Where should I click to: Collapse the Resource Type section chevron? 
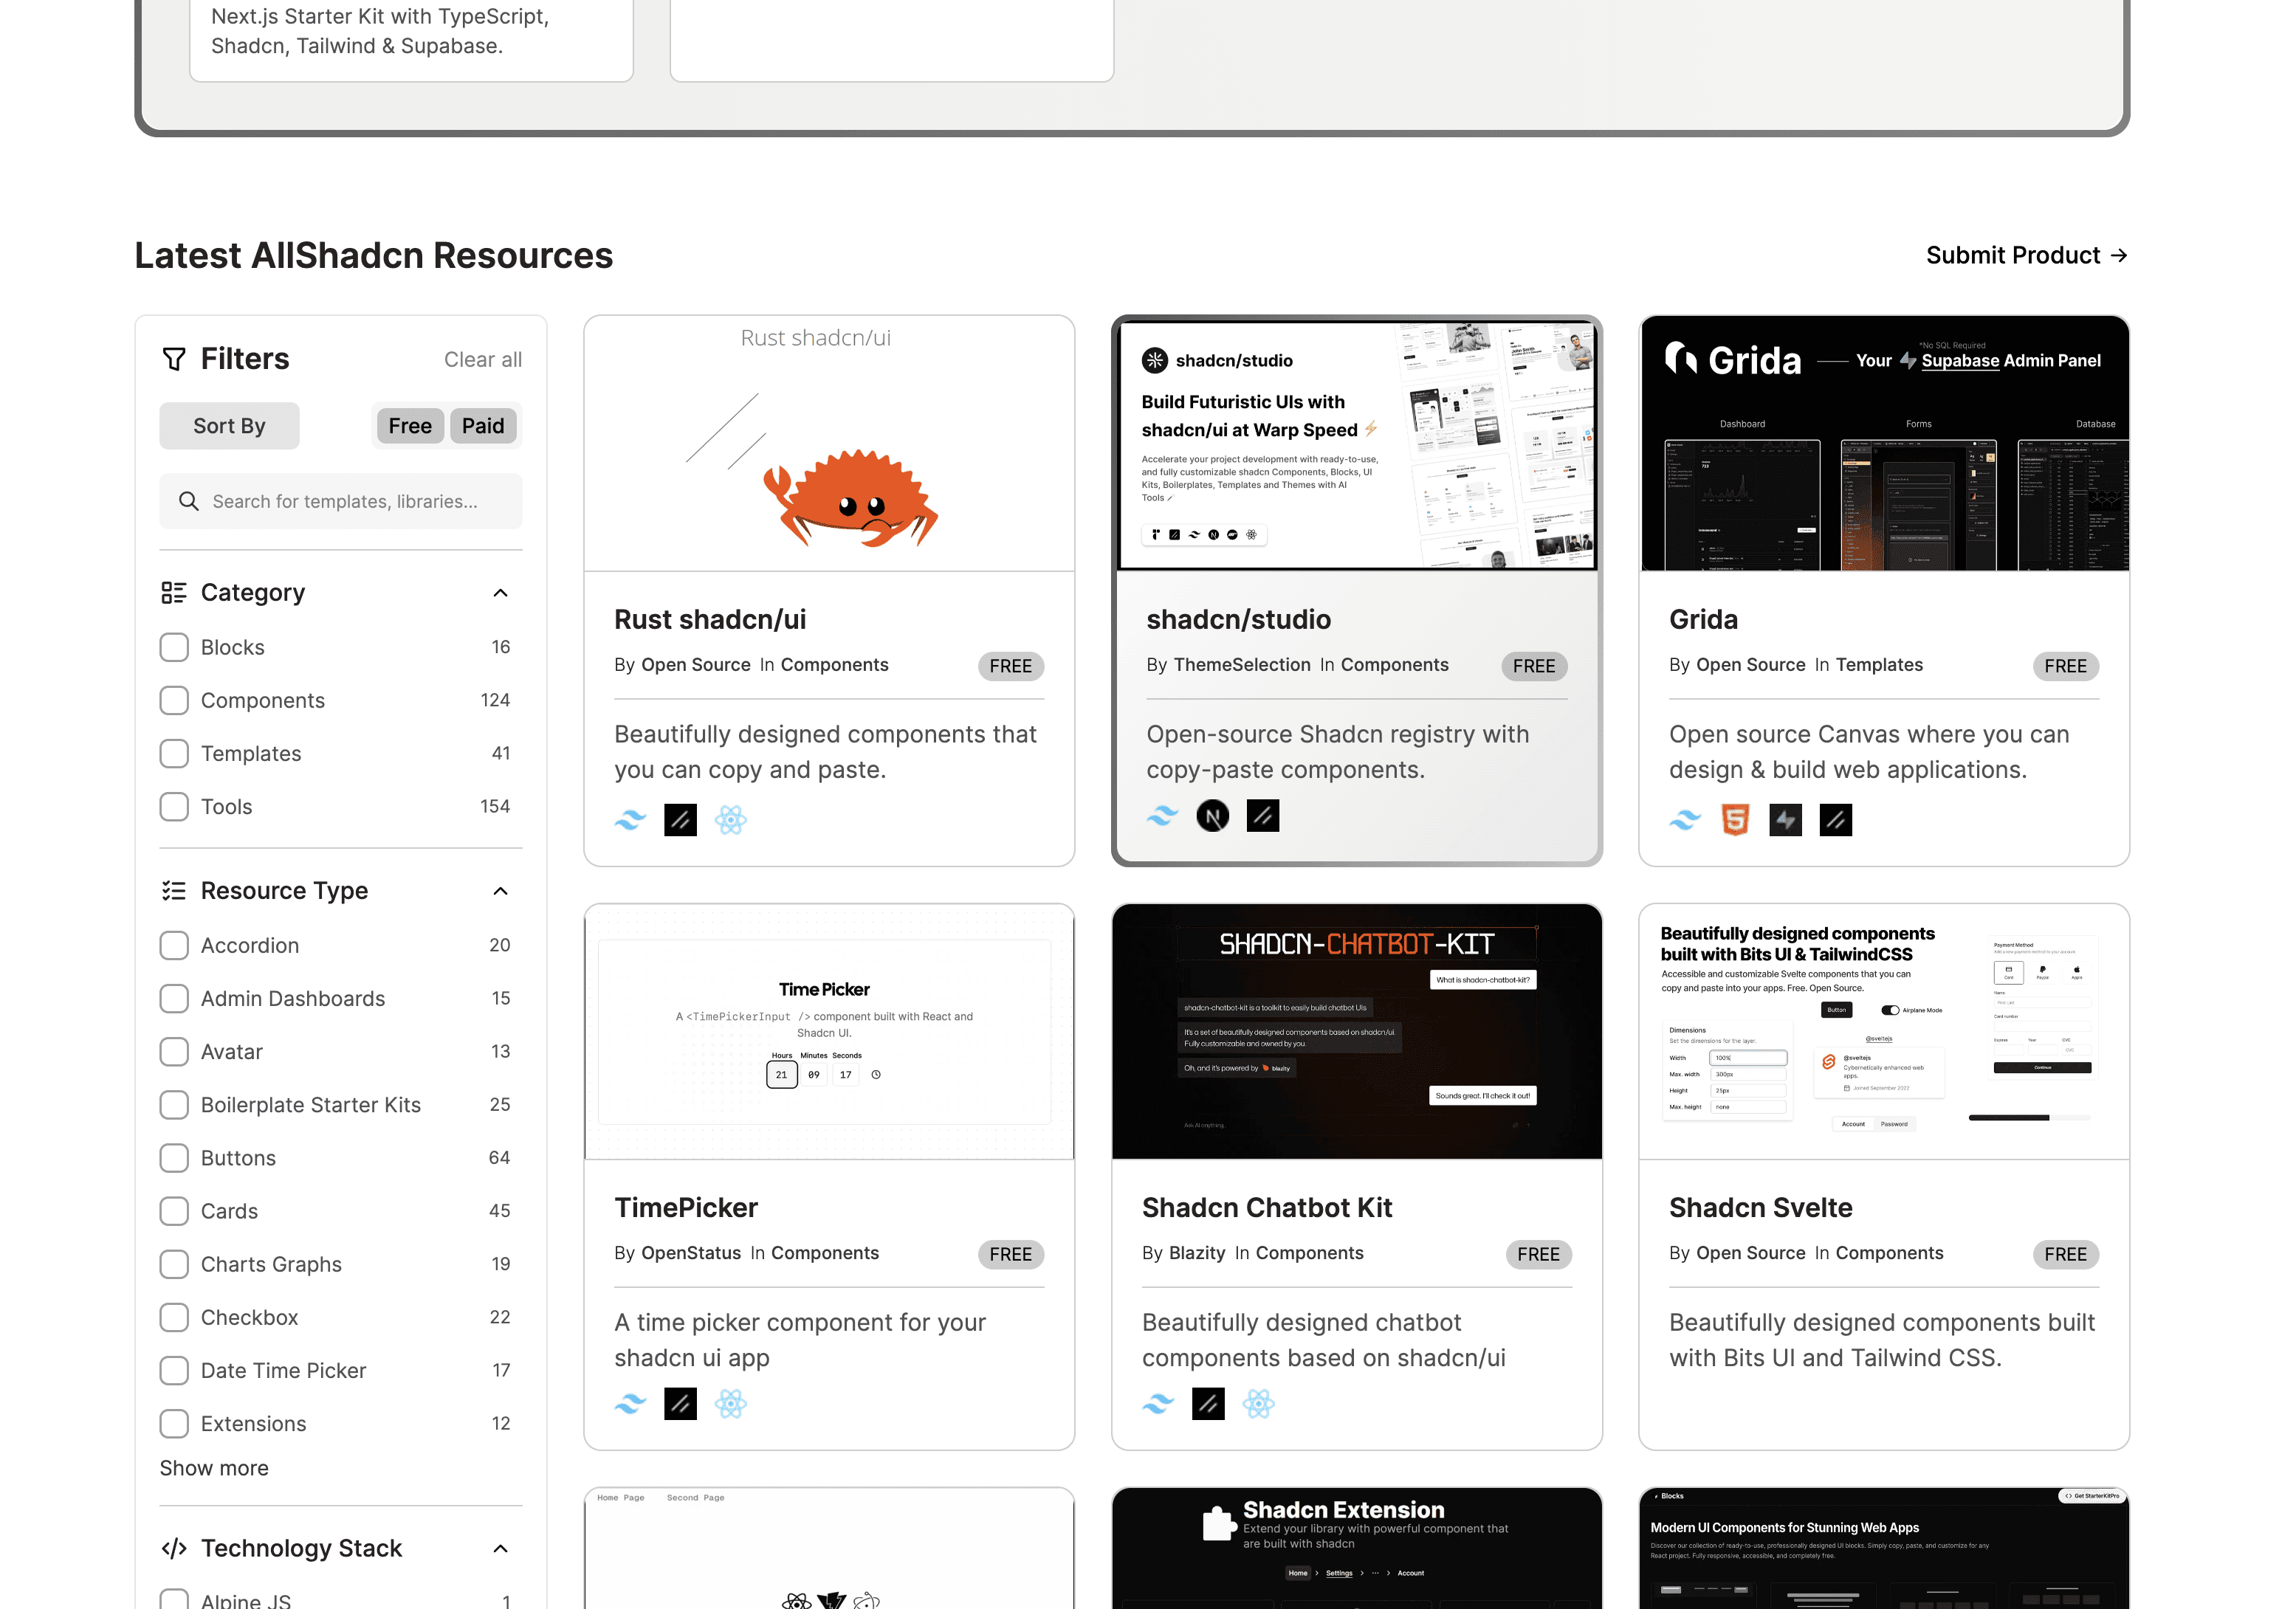[500, 891]
